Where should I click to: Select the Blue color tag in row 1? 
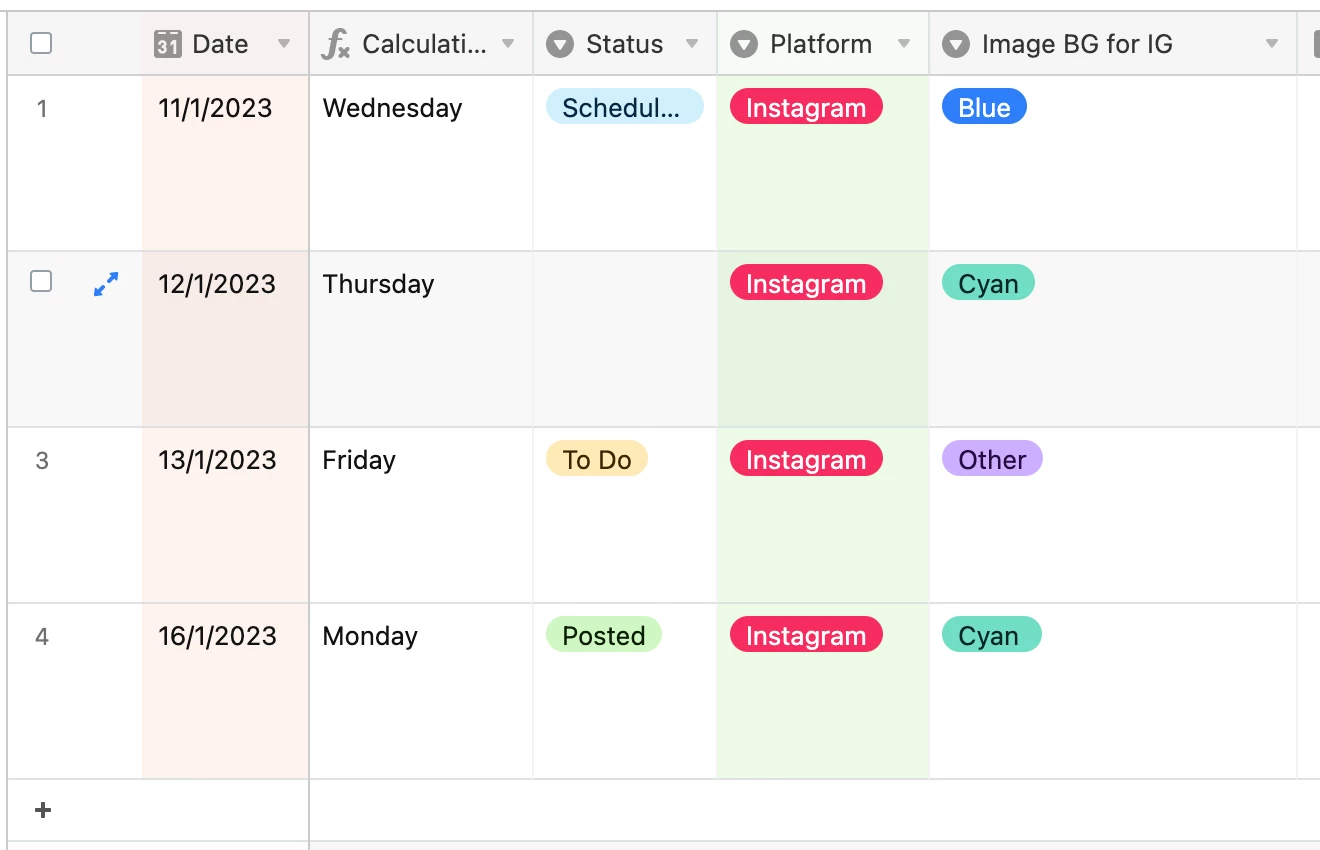[x=984, y=108]
